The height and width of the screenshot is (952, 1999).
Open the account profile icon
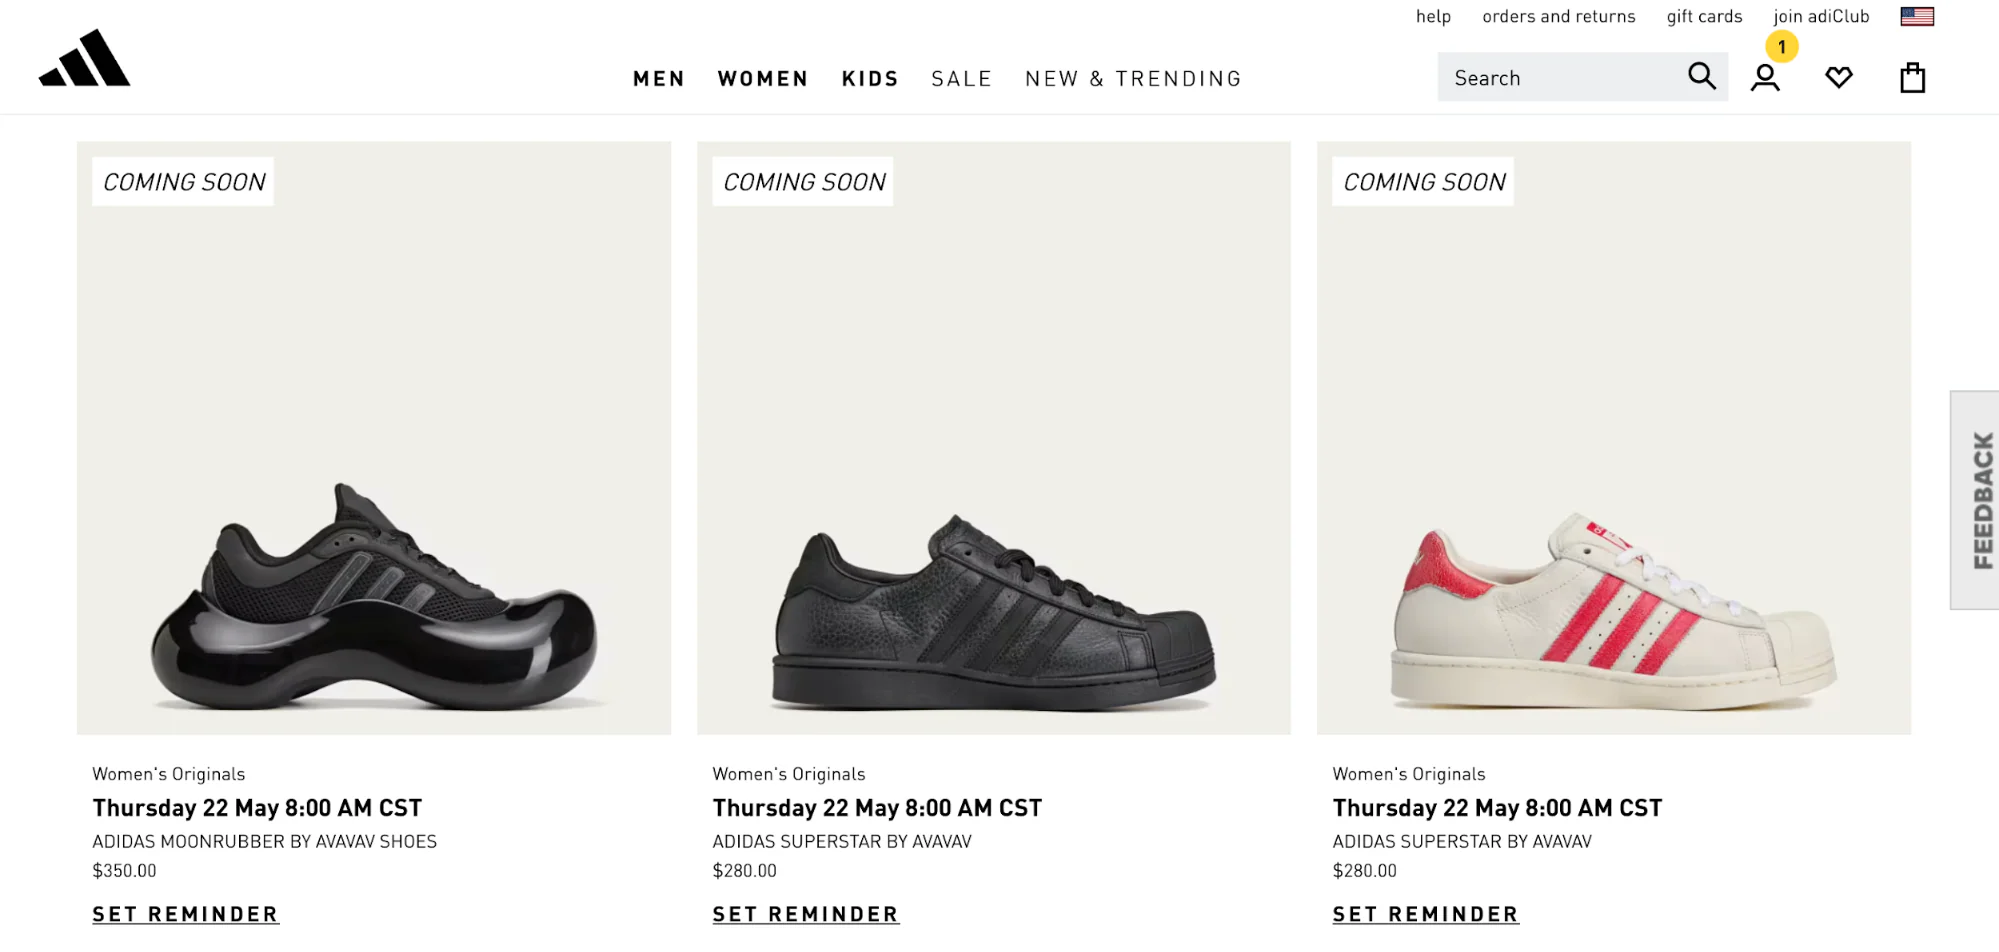tap(1765, 76)
